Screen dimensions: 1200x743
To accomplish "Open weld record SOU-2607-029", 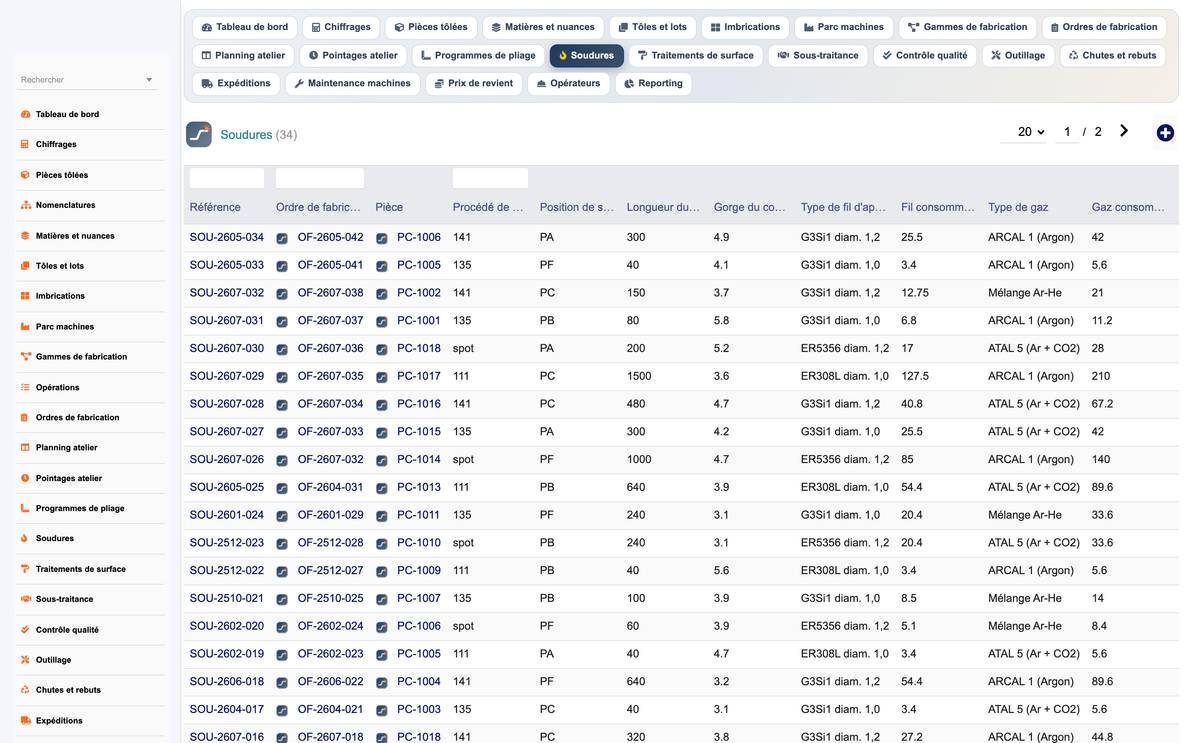I will tap(227, 377).
